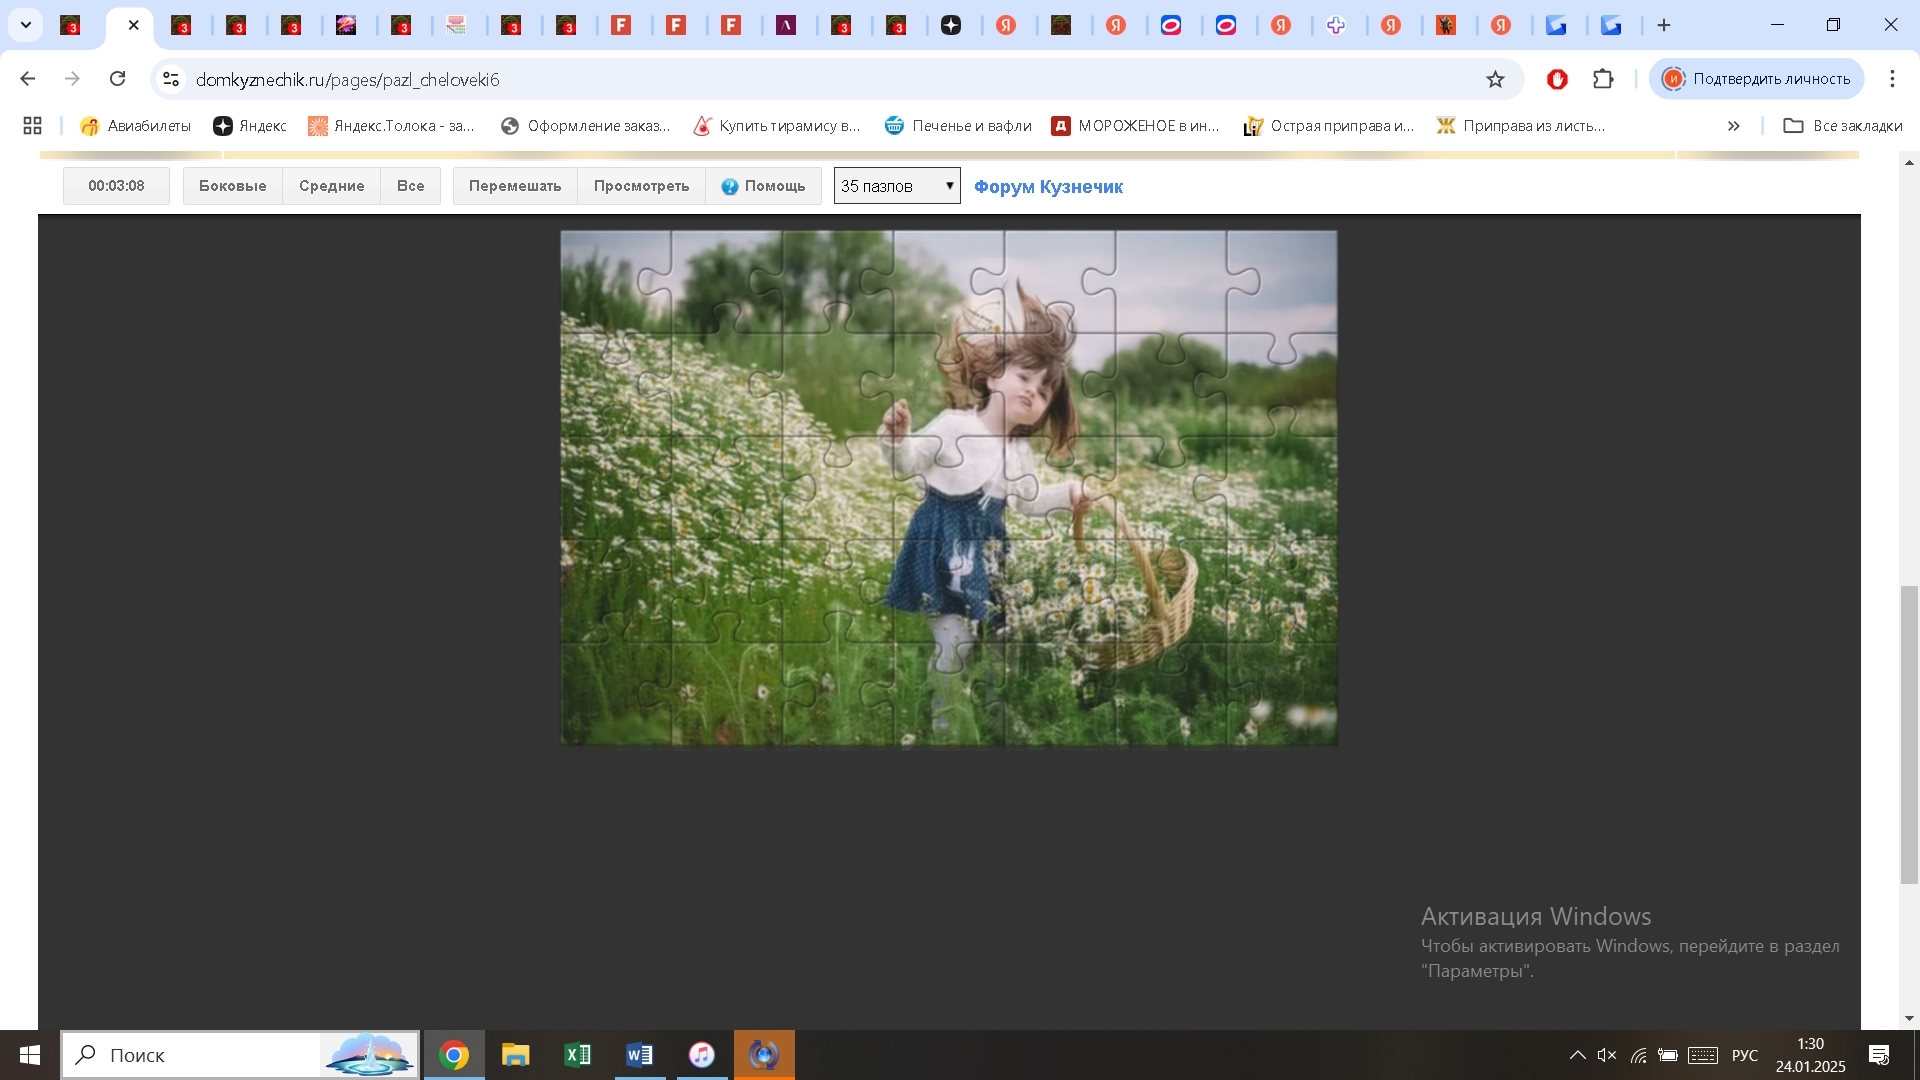Image resolution: width=1920 pixels, height=1080 pixels.
Task: Click the scrollbar down arrow
Action: [x=1909, y=1018]
